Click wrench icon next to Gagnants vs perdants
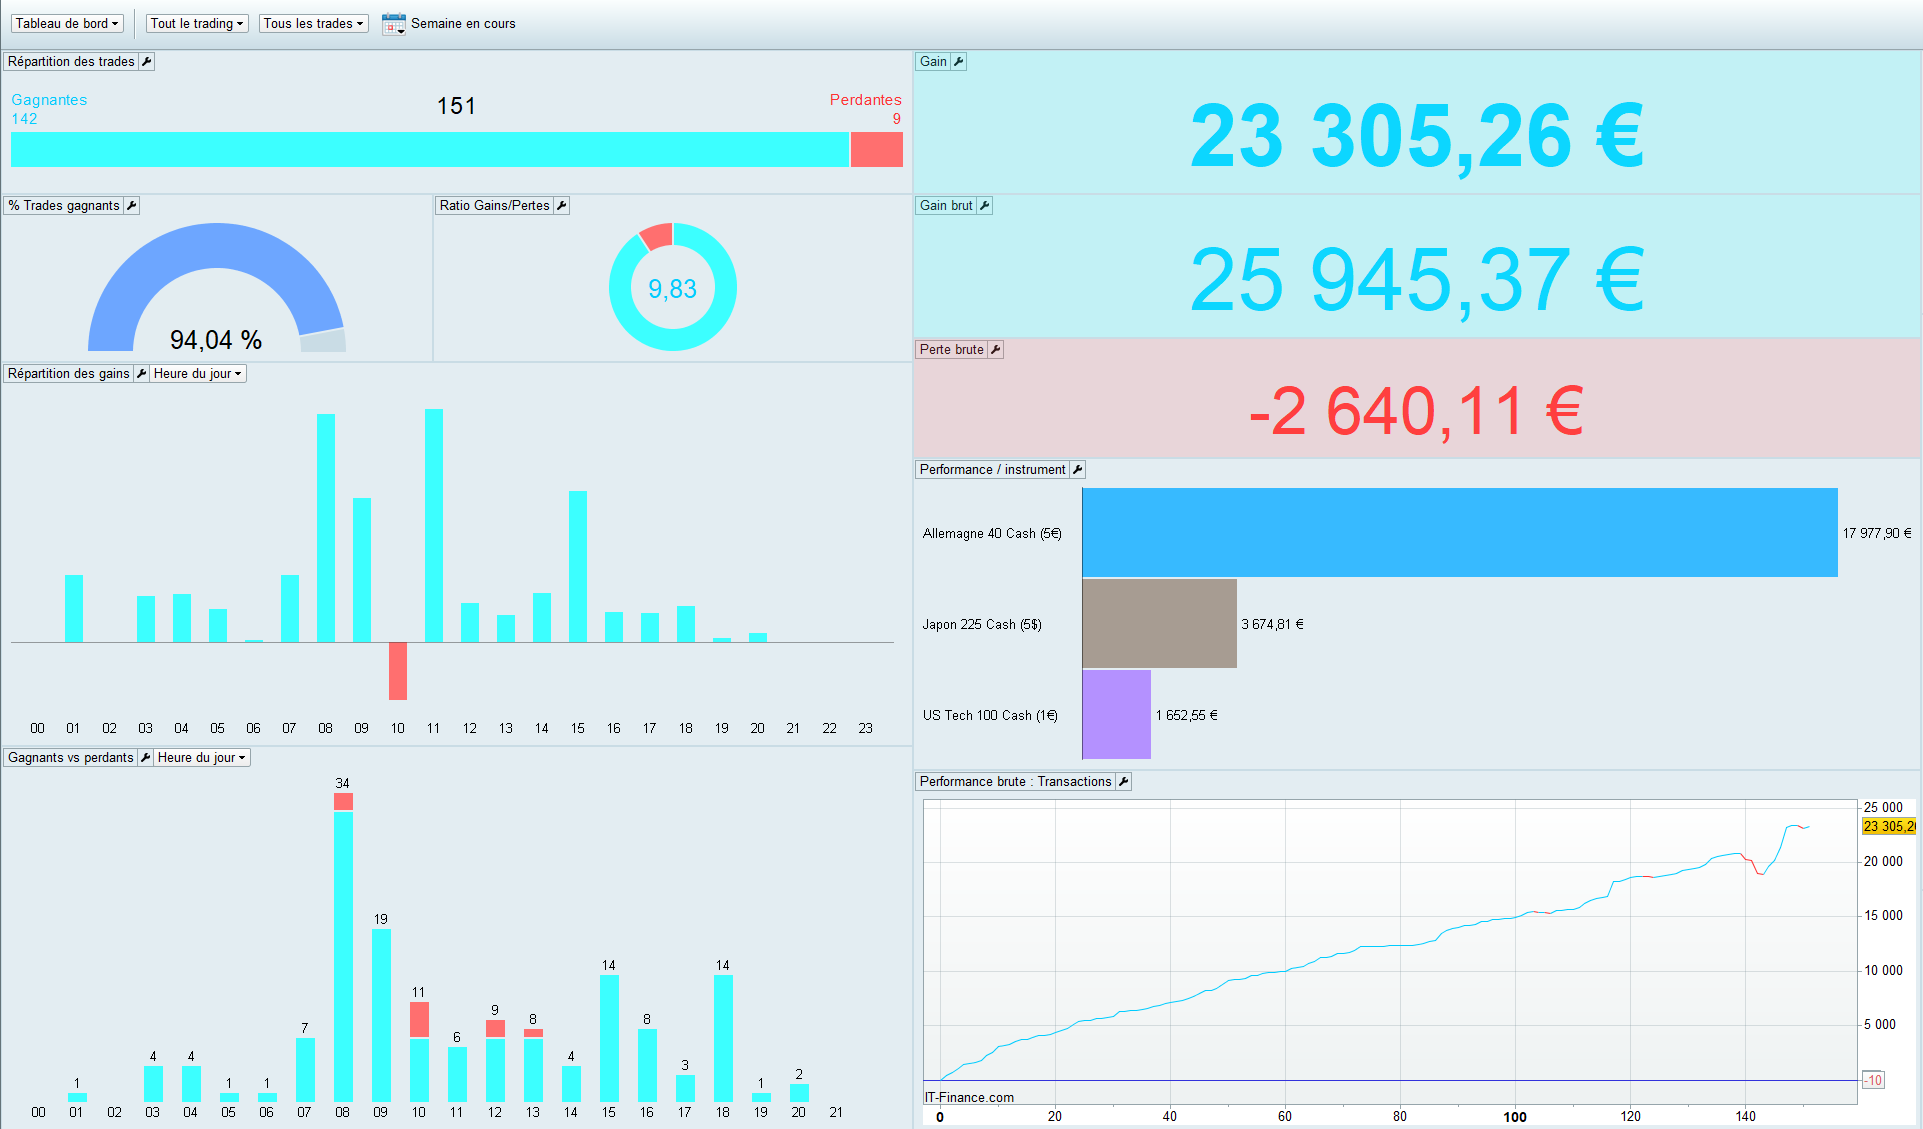This screenshot has height=1129, width=1923. [x=146, y=758]
